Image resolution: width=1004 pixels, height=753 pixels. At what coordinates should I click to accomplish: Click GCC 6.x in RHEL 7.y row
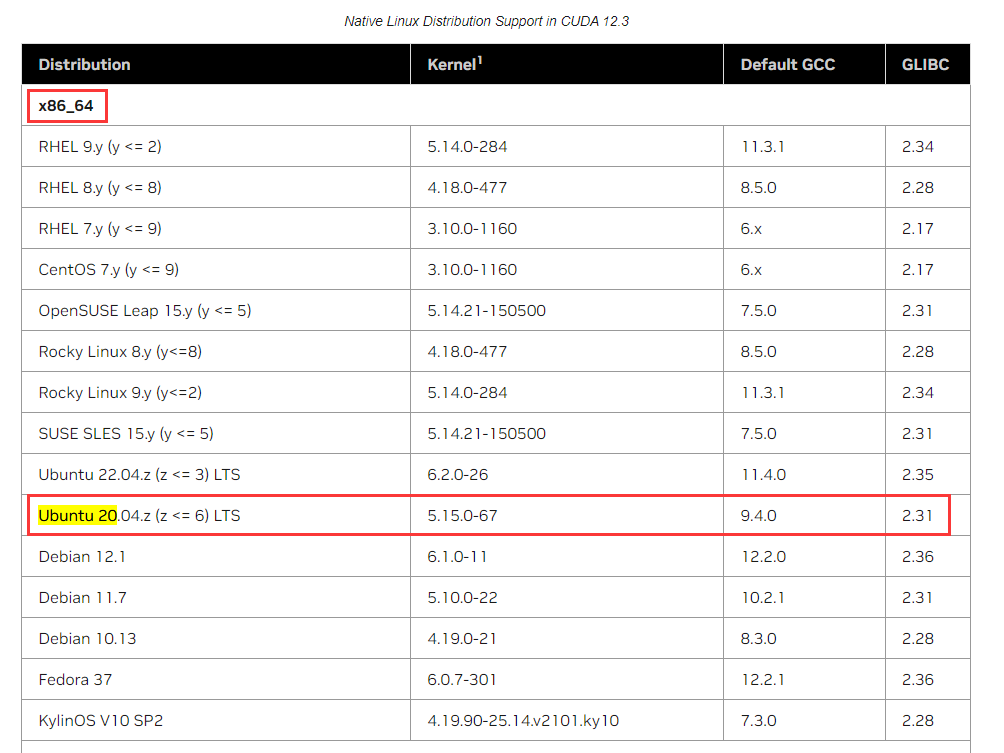pos(752,229)
